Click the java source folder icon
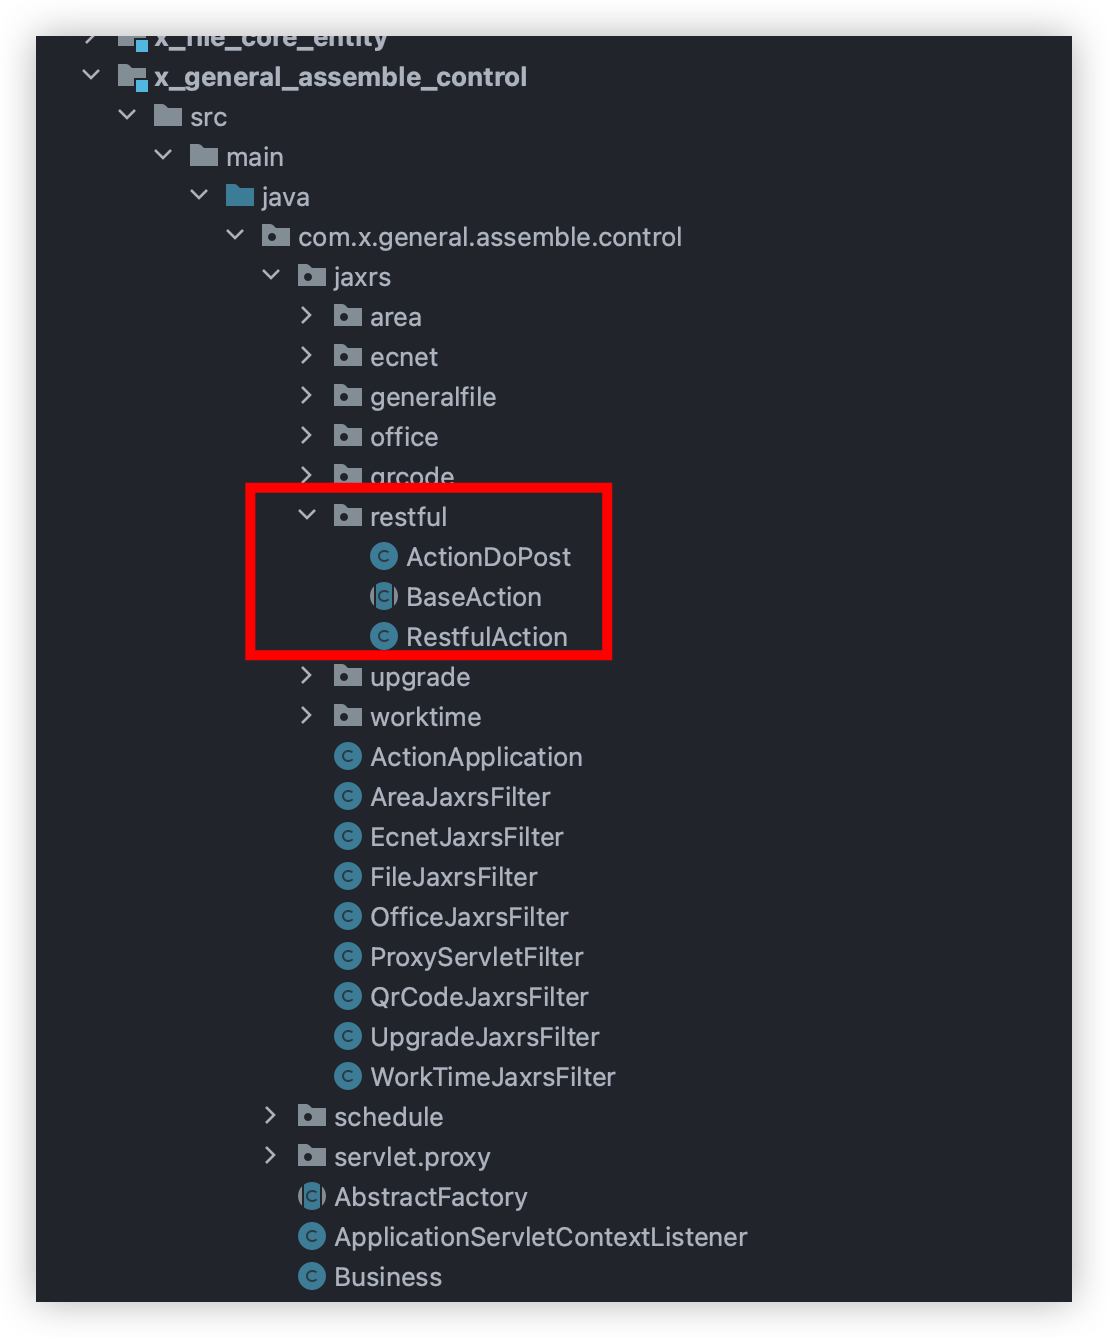1108x1338 pixels. (x=240, y=197)
